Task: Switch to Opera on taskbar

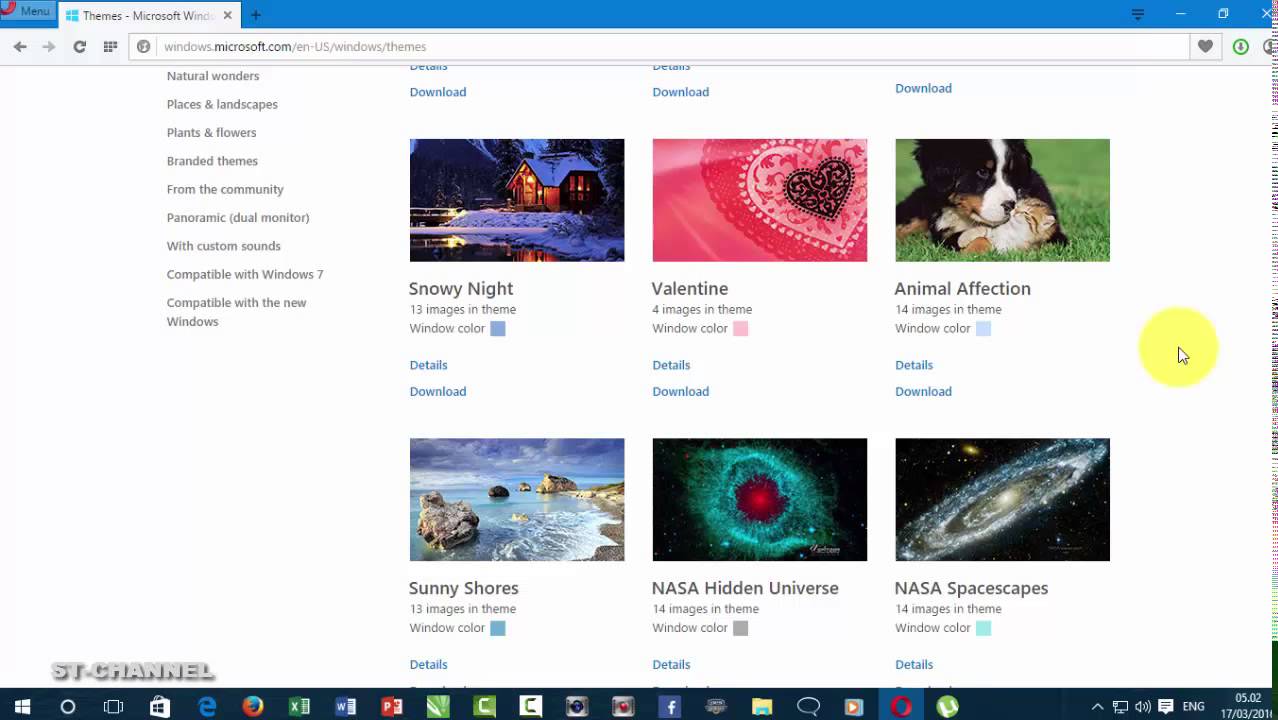Action: pyautogui.click(x=901, y=707)
